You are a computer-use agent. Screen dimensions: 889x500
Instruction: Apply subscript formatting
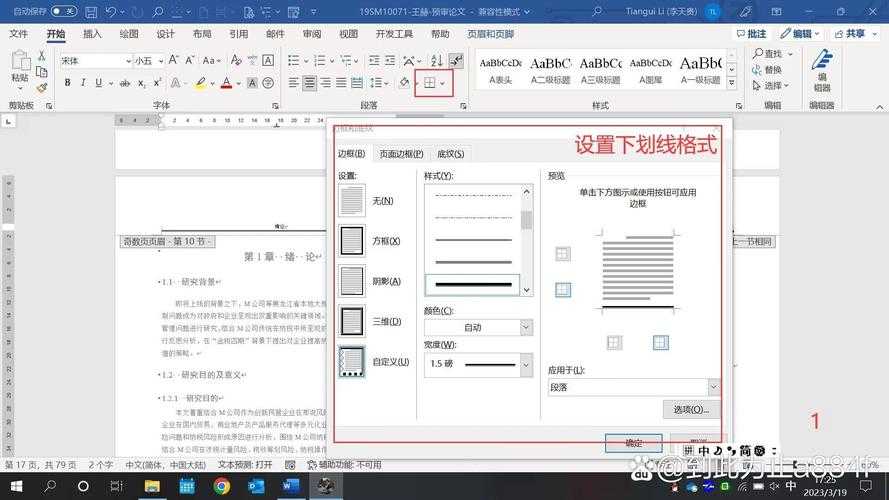coord(142,83)
